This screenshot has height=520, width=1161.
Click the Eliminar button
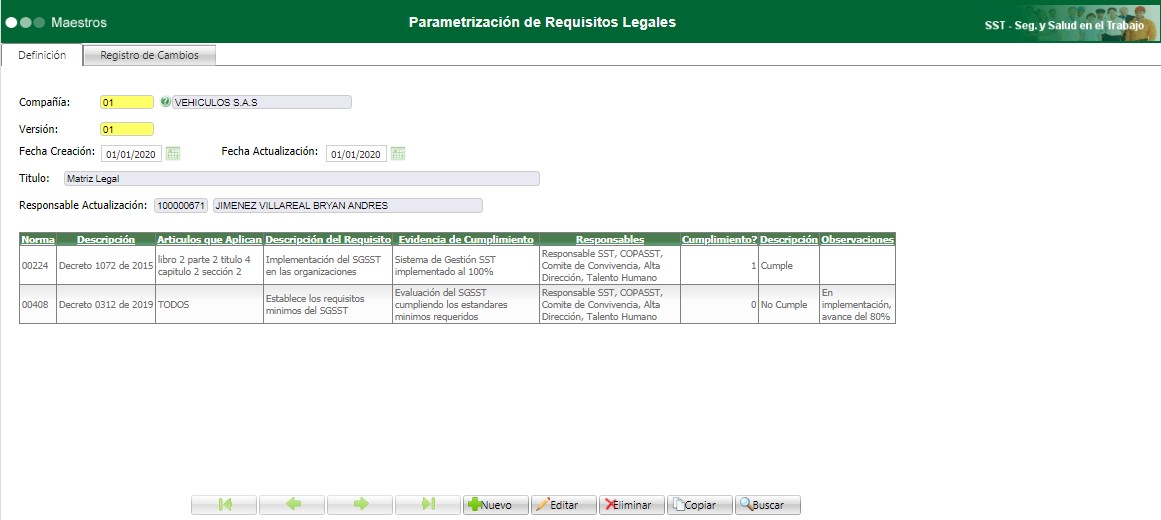[x=632, y=504]
